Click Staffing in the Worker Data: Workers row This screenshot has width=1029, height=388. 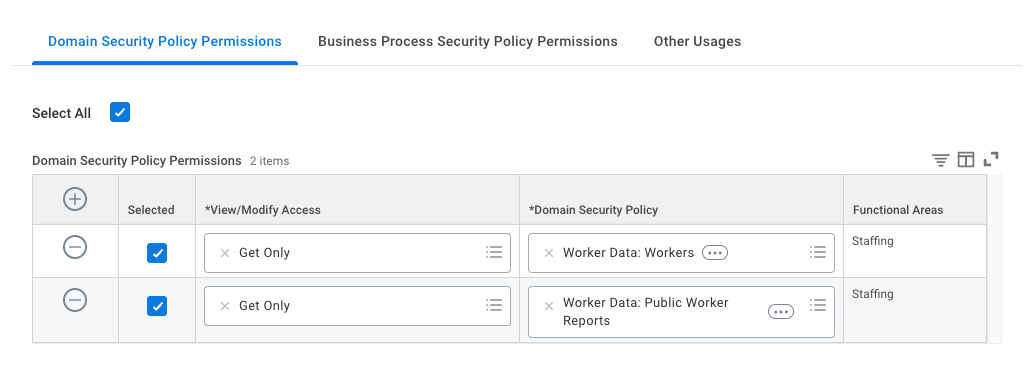click(x=873, y=241)
